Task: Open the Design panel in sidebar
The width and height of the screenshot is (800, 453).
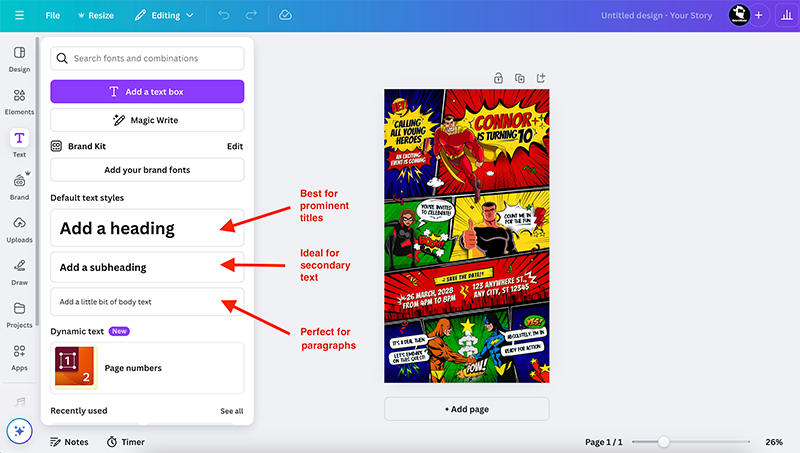Action: (19, 57)
